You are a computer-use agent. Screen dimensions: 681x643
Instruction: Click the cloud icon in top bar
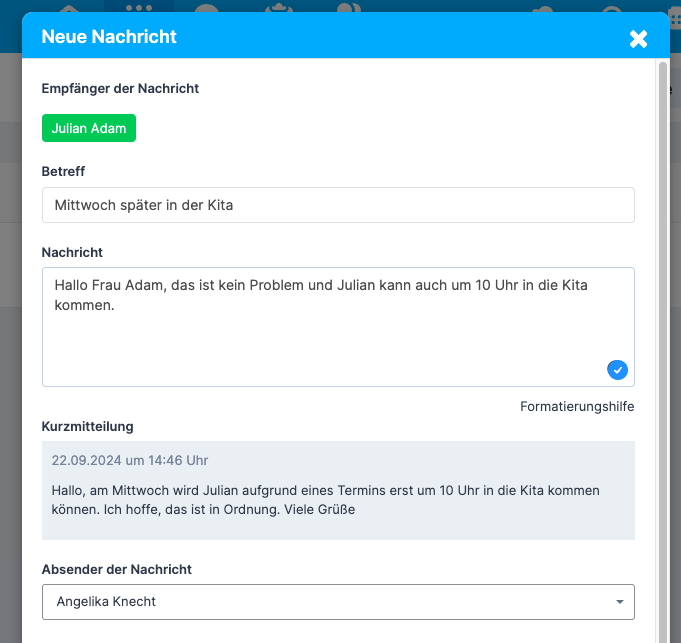pos(543,9)
